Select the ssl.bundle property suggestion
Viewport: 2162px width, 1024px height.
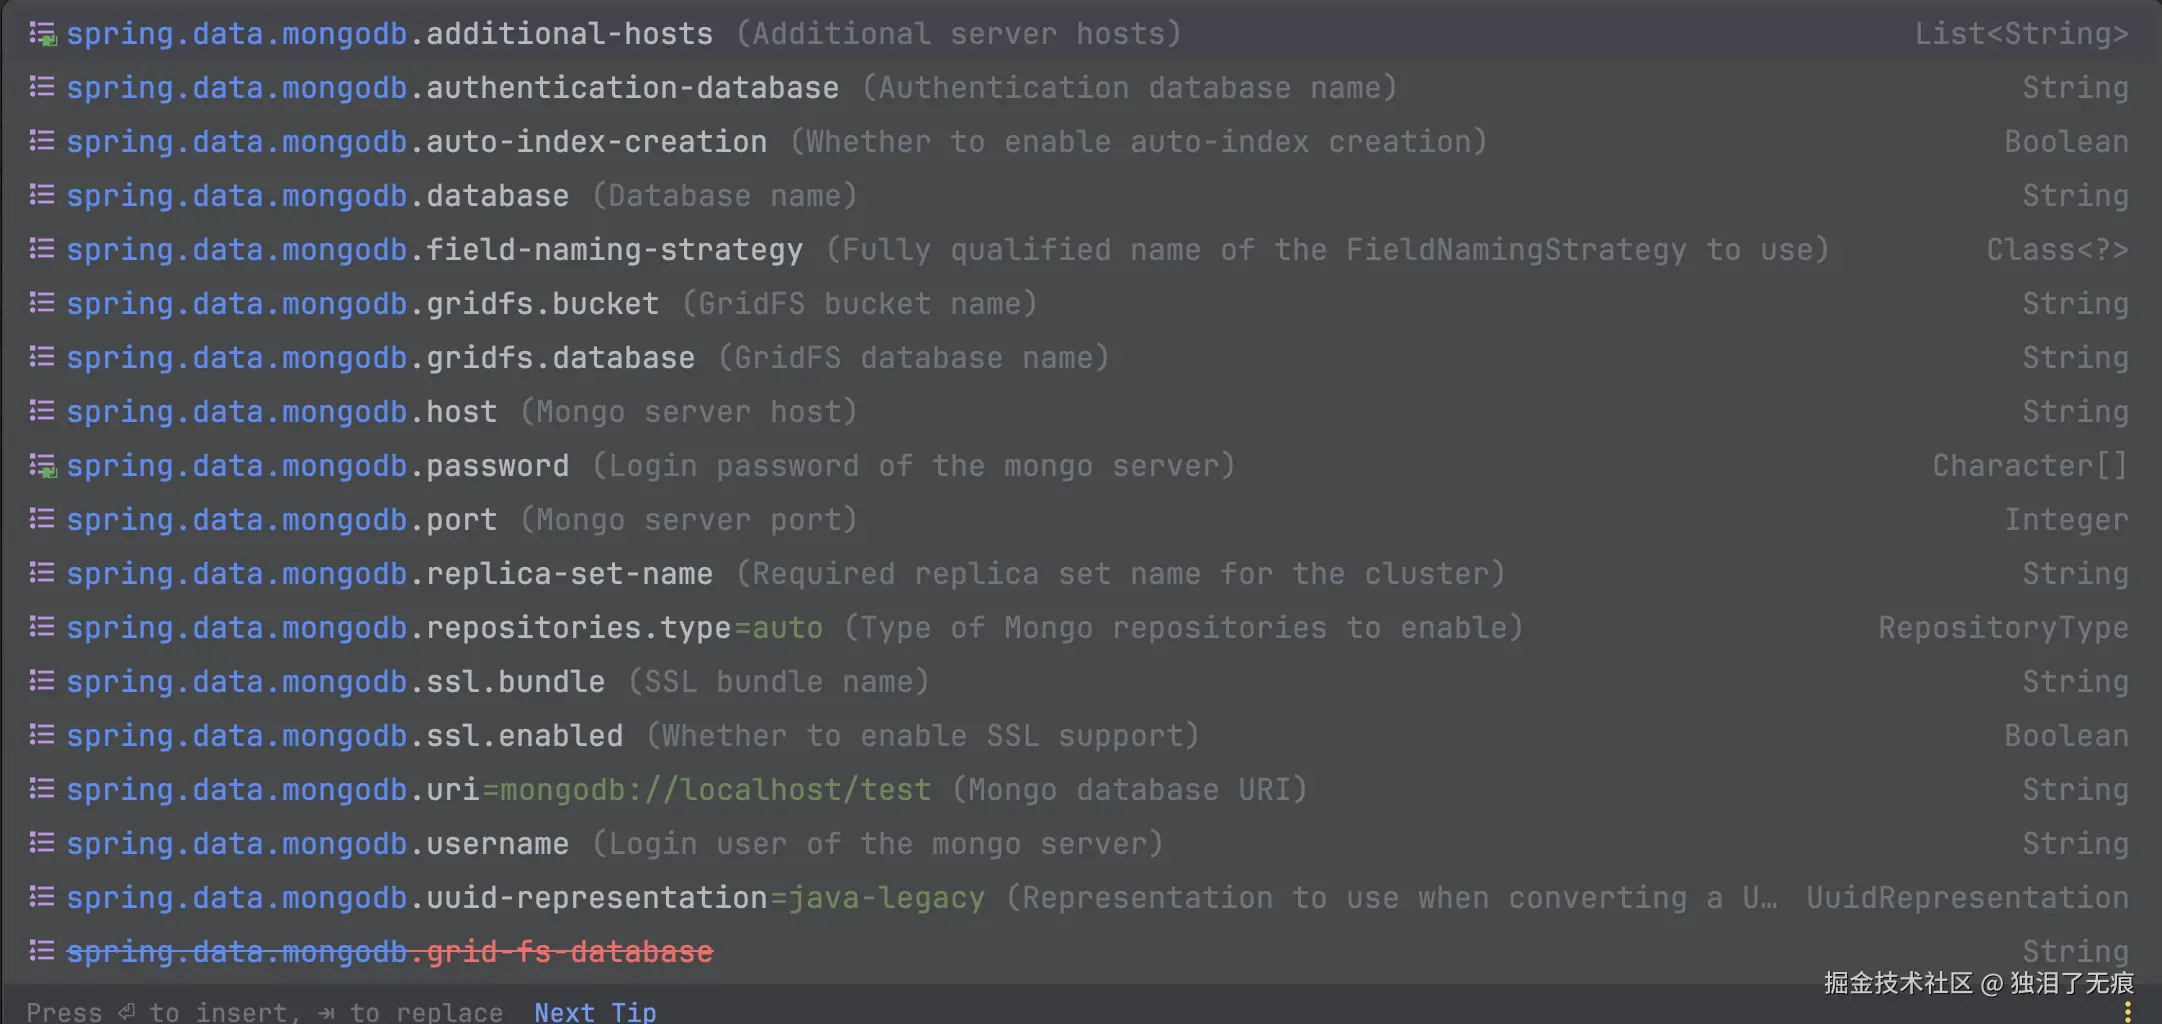pos(335,682)
